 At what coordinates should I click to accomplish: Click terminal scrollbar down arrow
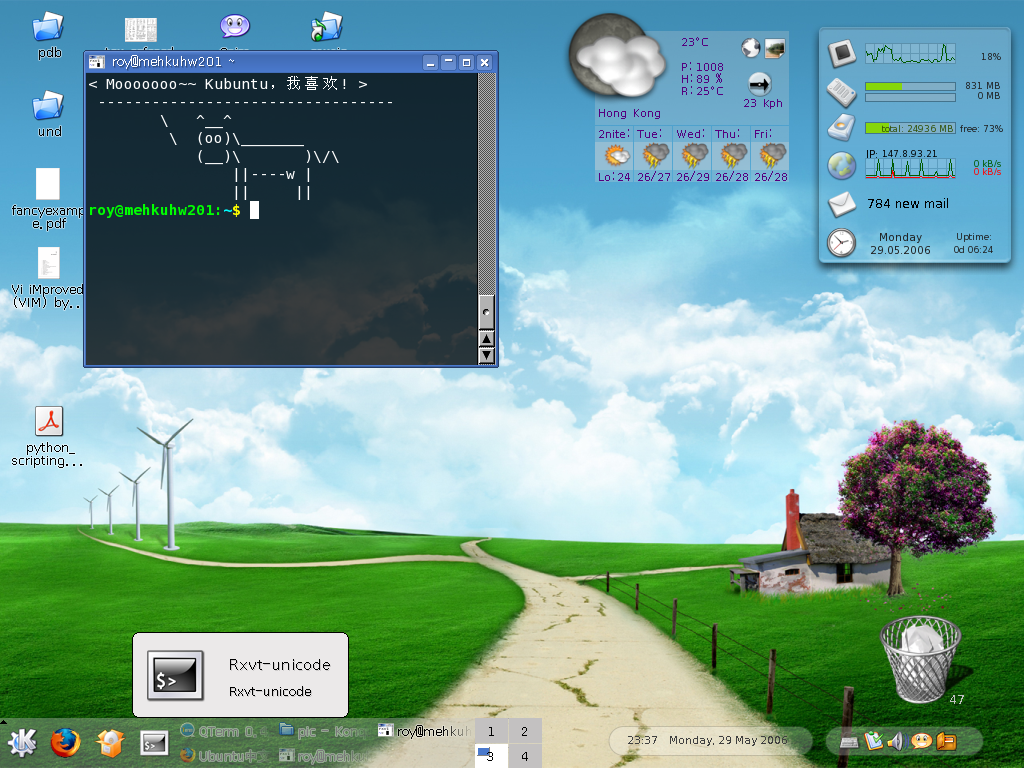coord(487,355)
